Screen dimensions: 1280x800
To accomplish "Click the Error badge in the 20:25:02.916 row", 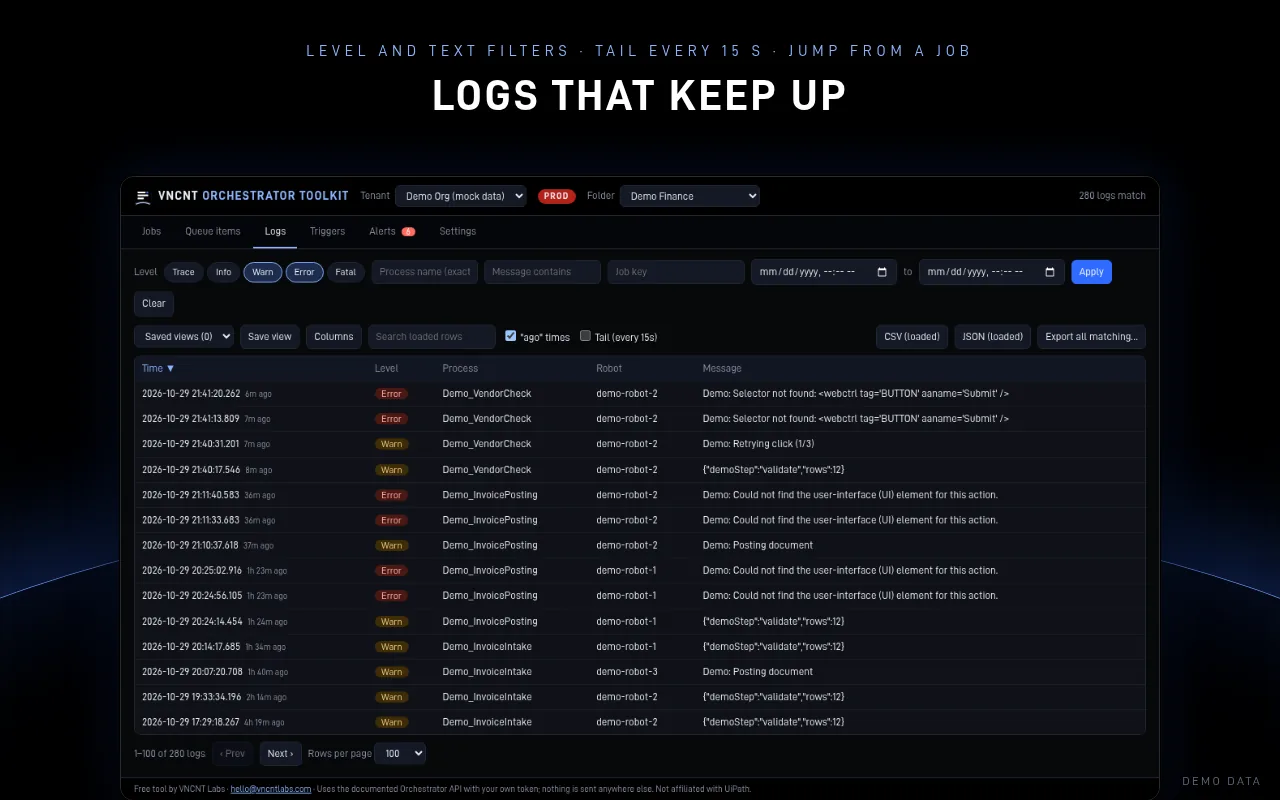I will (x=391, y=571).
